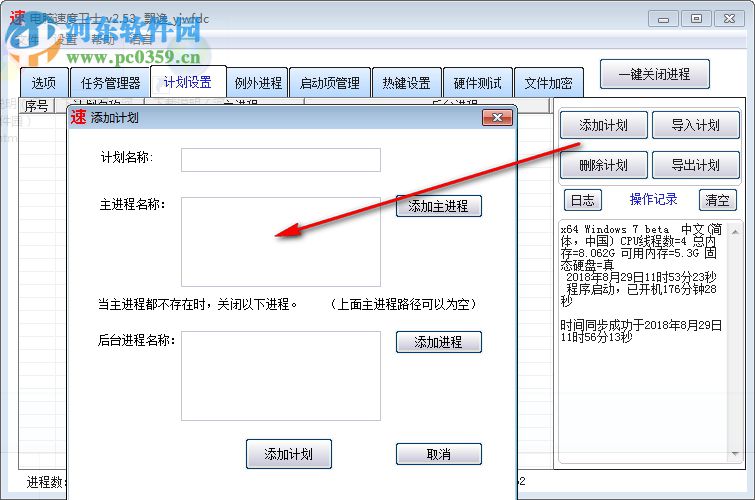Click inside the 后台进程名称 list box
This screenshot has width=755, height=500.
pyautogui.click(x=281, y=376)
